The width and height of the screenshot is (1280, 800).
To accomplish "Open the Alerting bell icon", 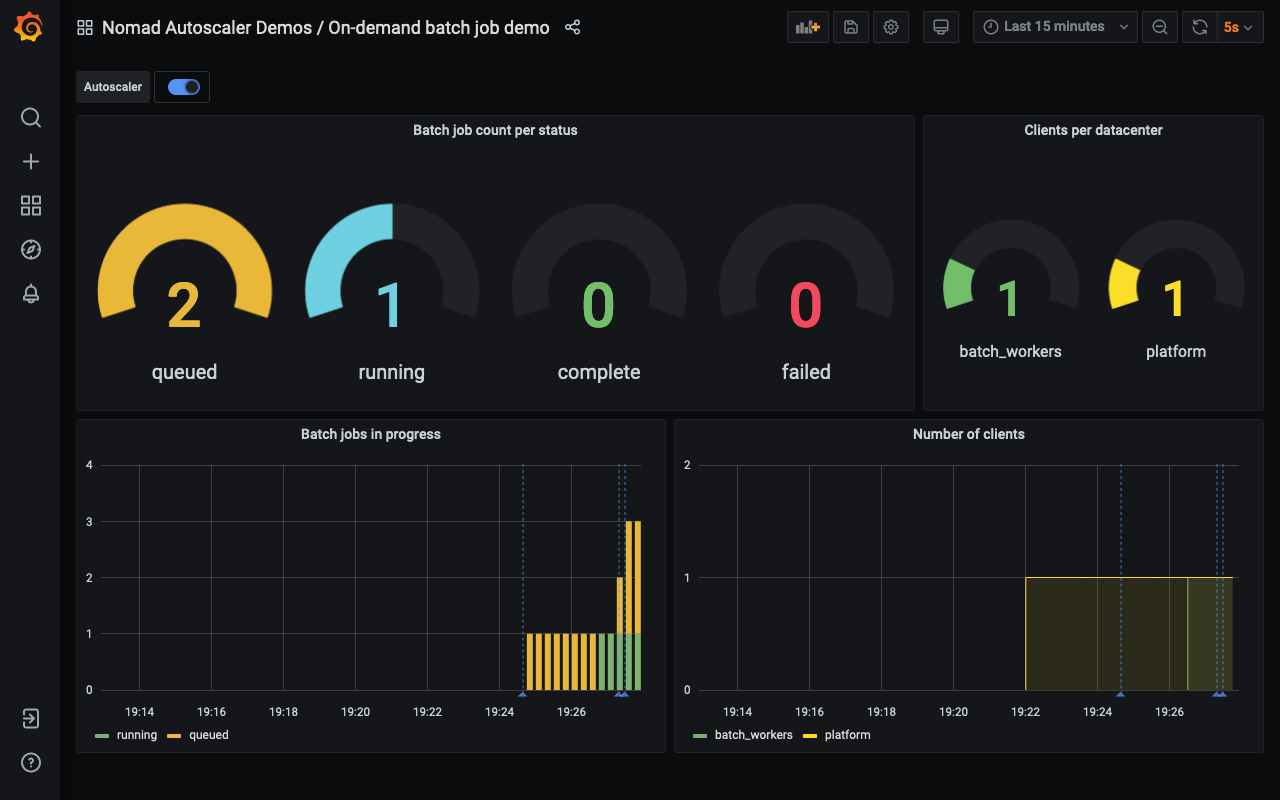I will (31, 294).
